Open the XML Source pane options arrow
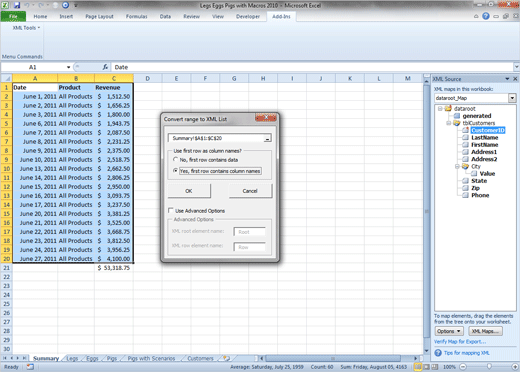The height and width of the screenshot is (372, 520). (x=507, y=79)
